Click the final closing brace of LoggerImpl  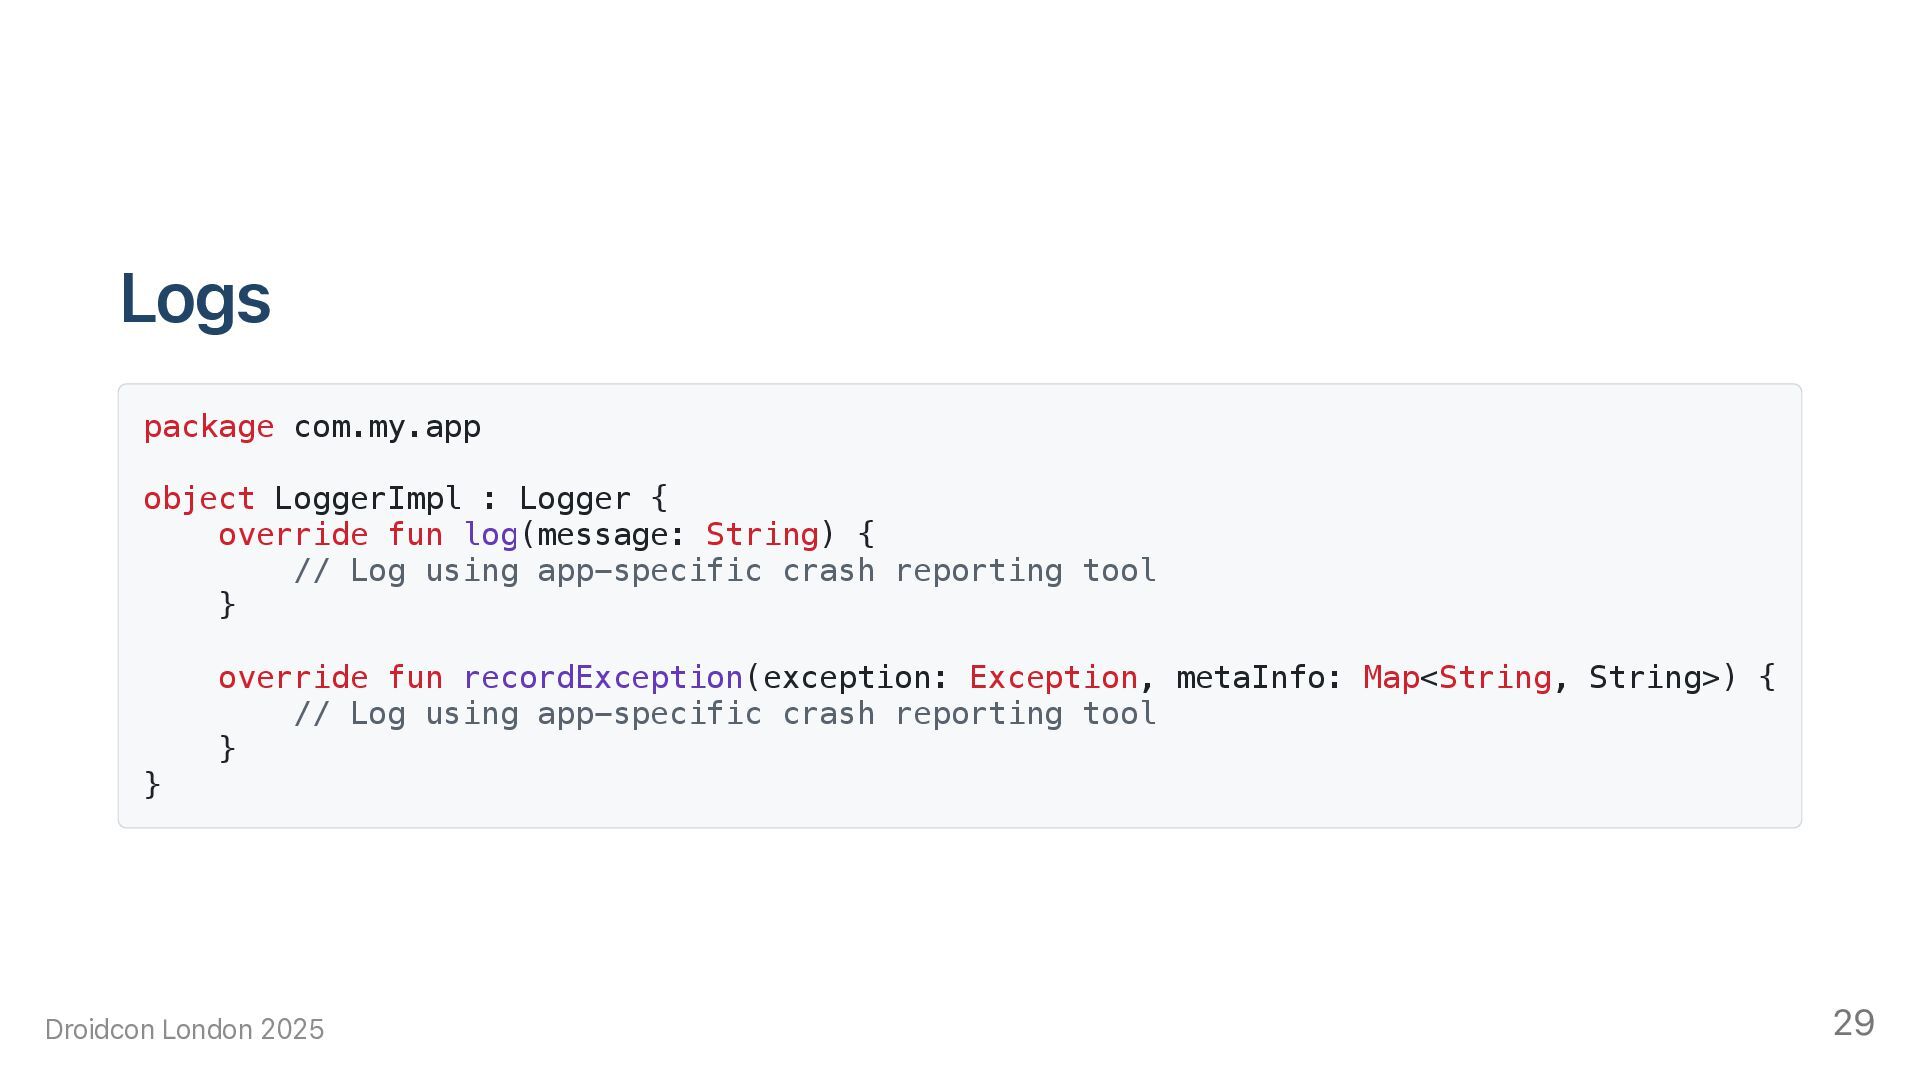[152, 784]
